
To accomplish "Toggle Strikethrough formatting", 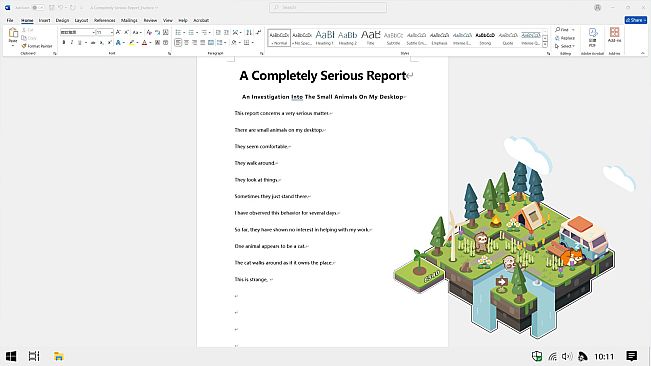I will point(93,42).
